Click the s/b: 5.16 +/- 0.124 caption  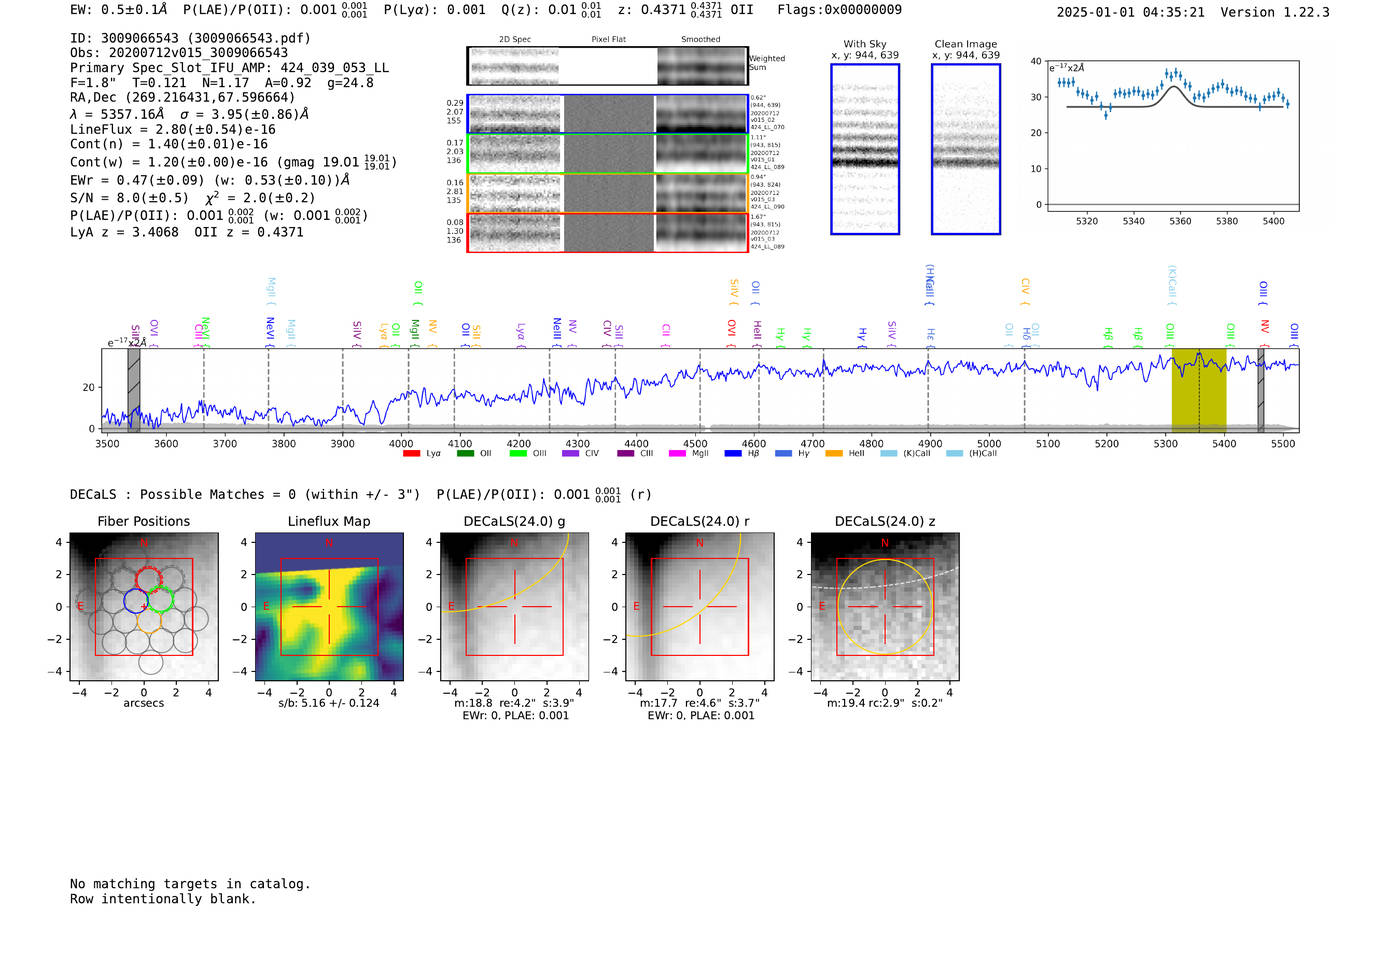click(x=329, y=703)
